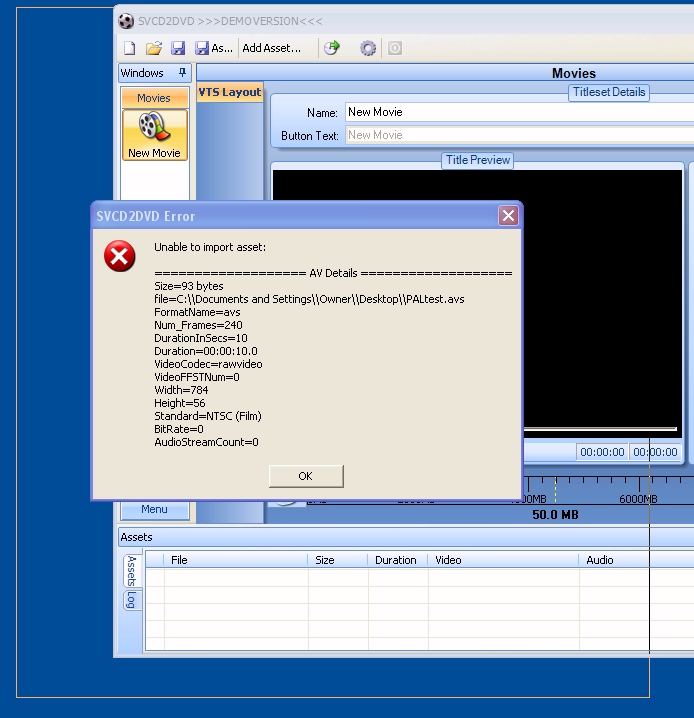694x718 pixels.
Task: Select the Movies panel header
Action: (154, 98)
